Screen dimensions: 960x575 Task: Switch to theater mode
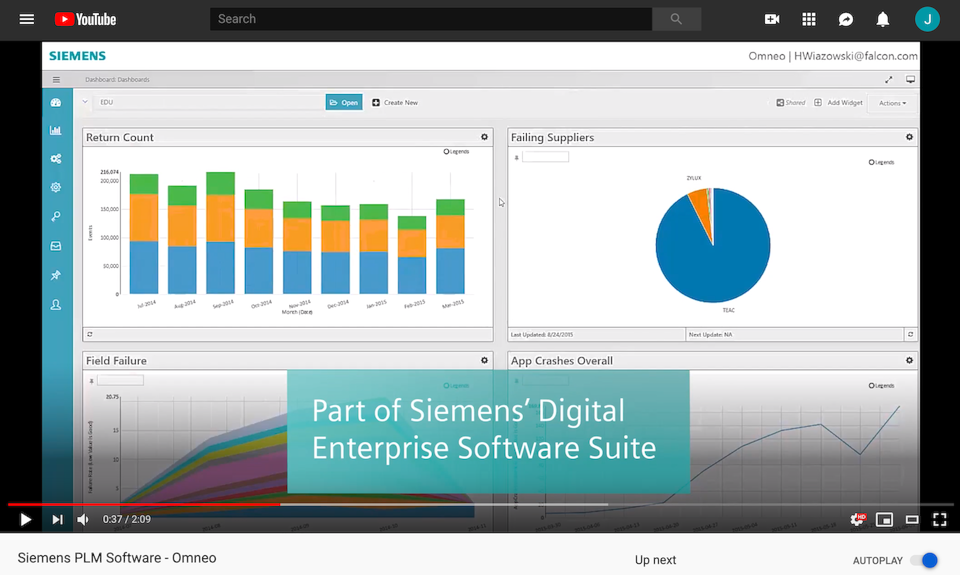tap(912, 519)
